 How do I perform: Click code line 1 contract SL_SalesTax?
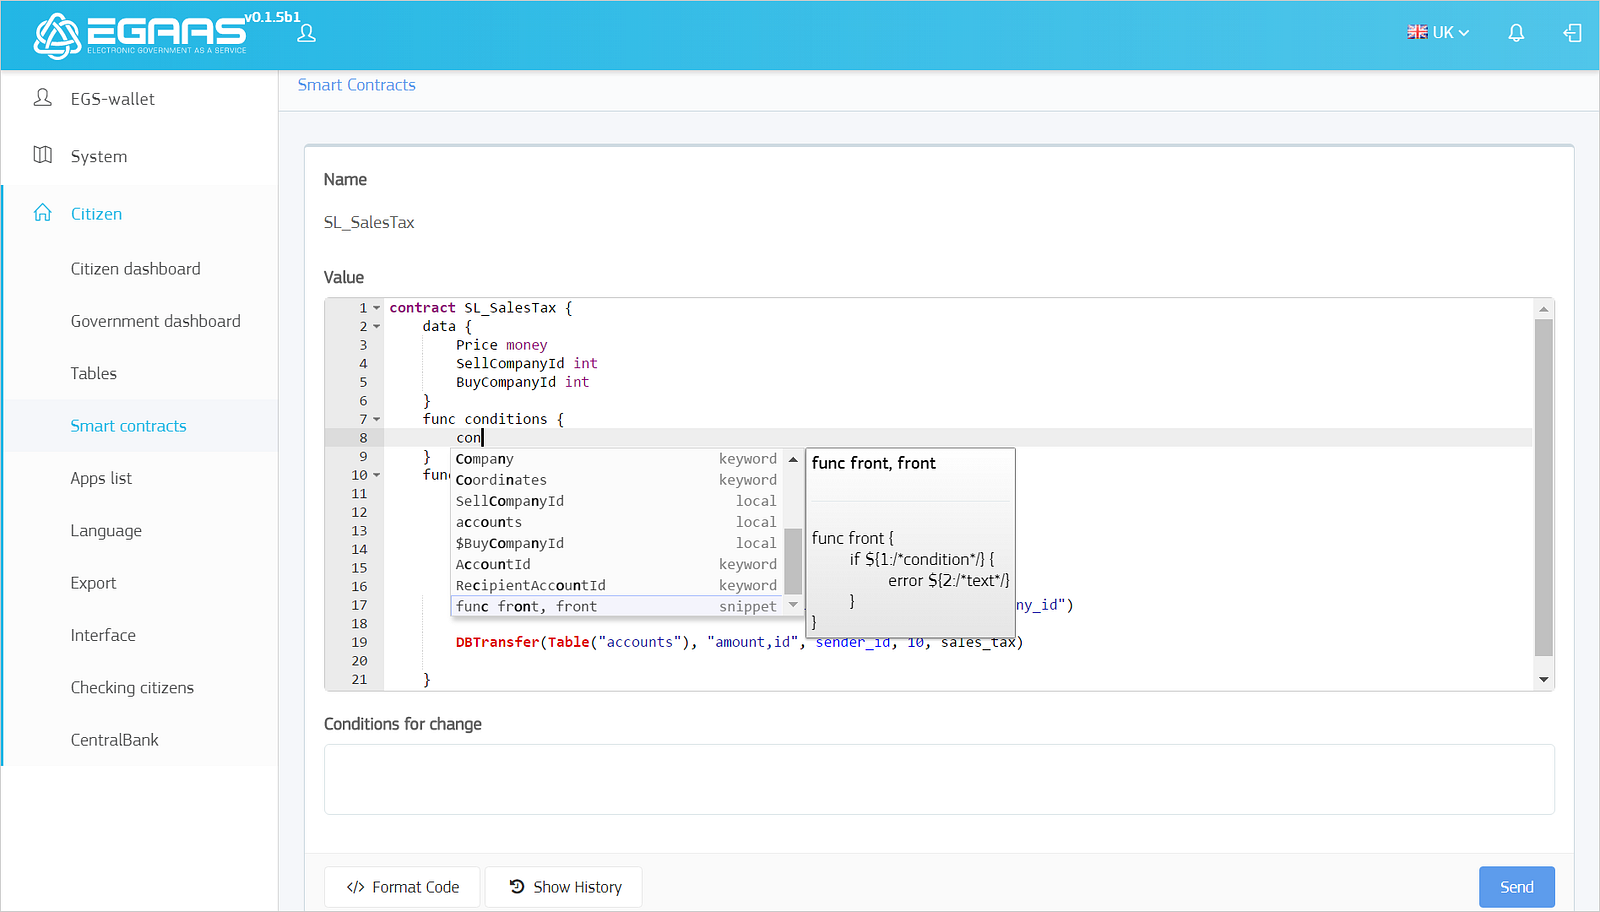(481, 308)
